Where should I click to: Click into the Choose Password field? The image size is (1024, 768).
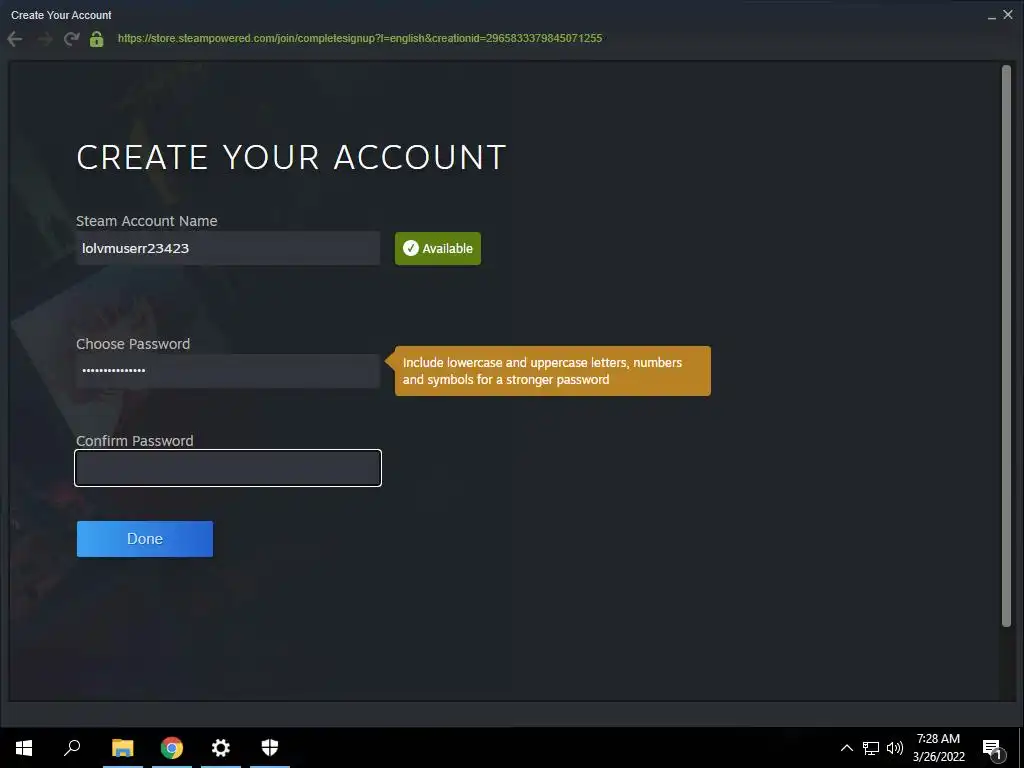point(228,371)
